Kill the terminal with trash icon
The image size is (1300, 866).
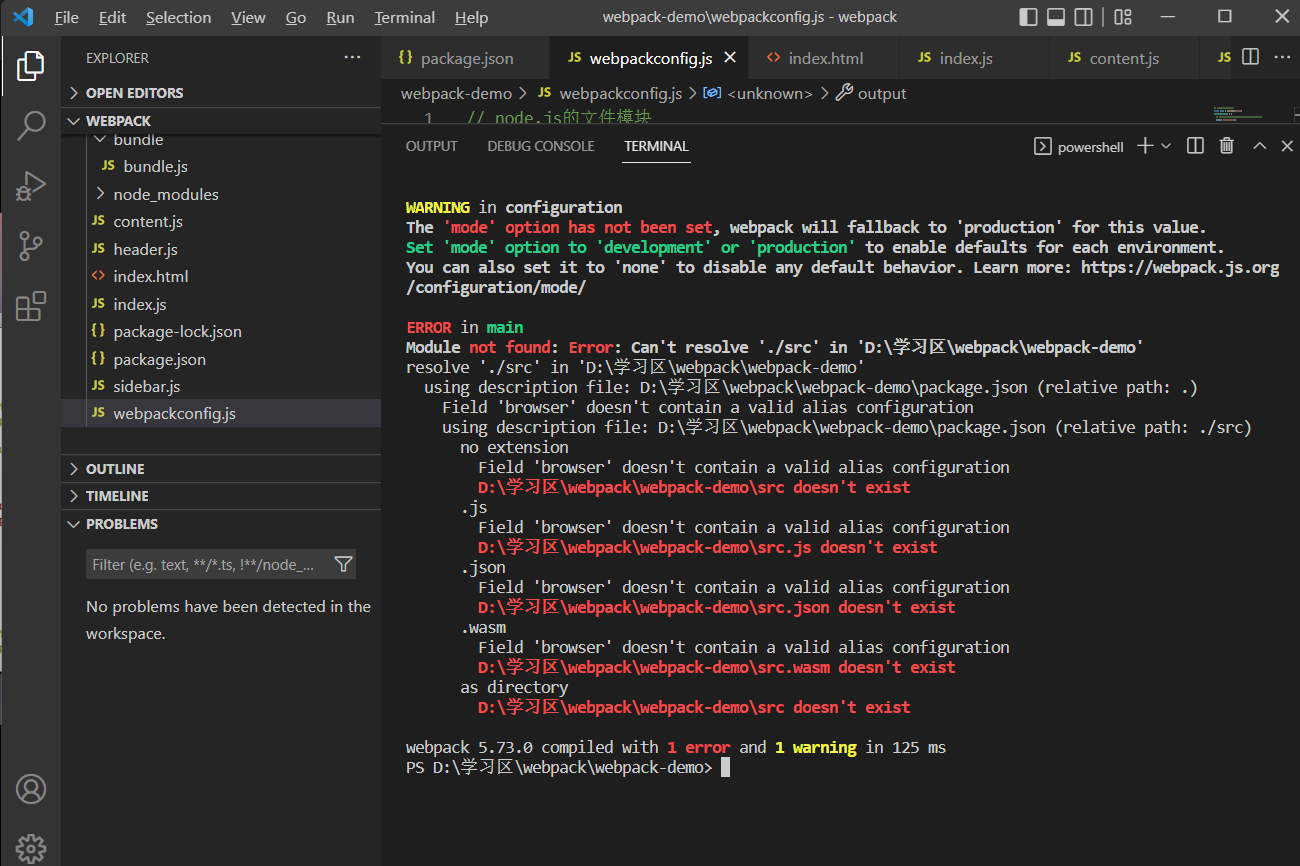click(1227, 146)
